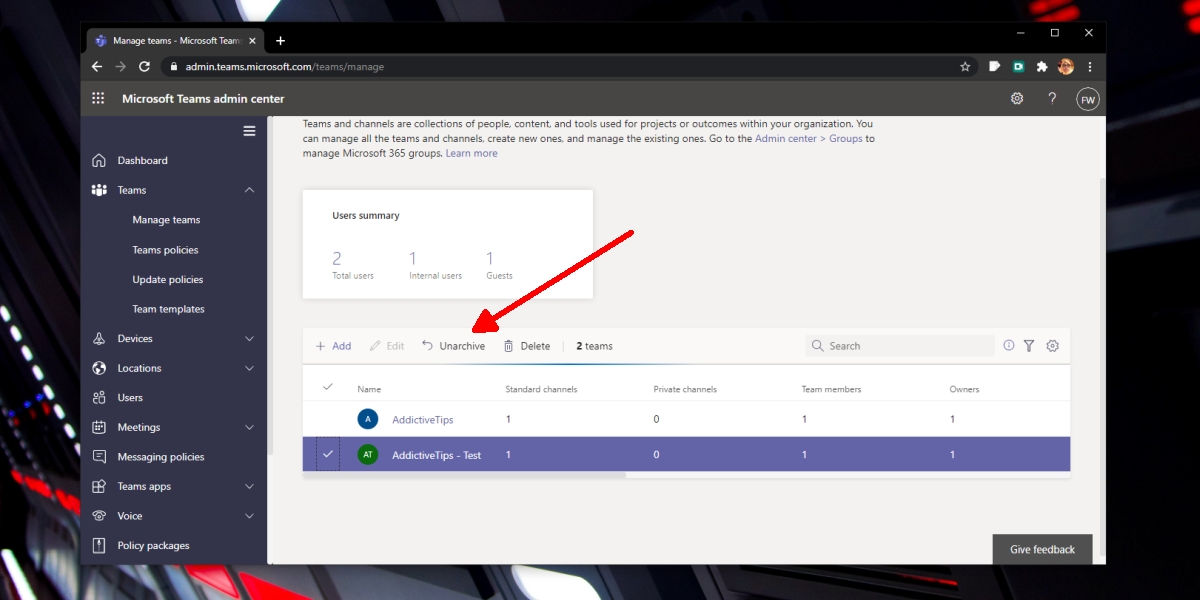Open the AddictiveTips team link
This screenshot has height=600, width=1200.
[423, 420]
